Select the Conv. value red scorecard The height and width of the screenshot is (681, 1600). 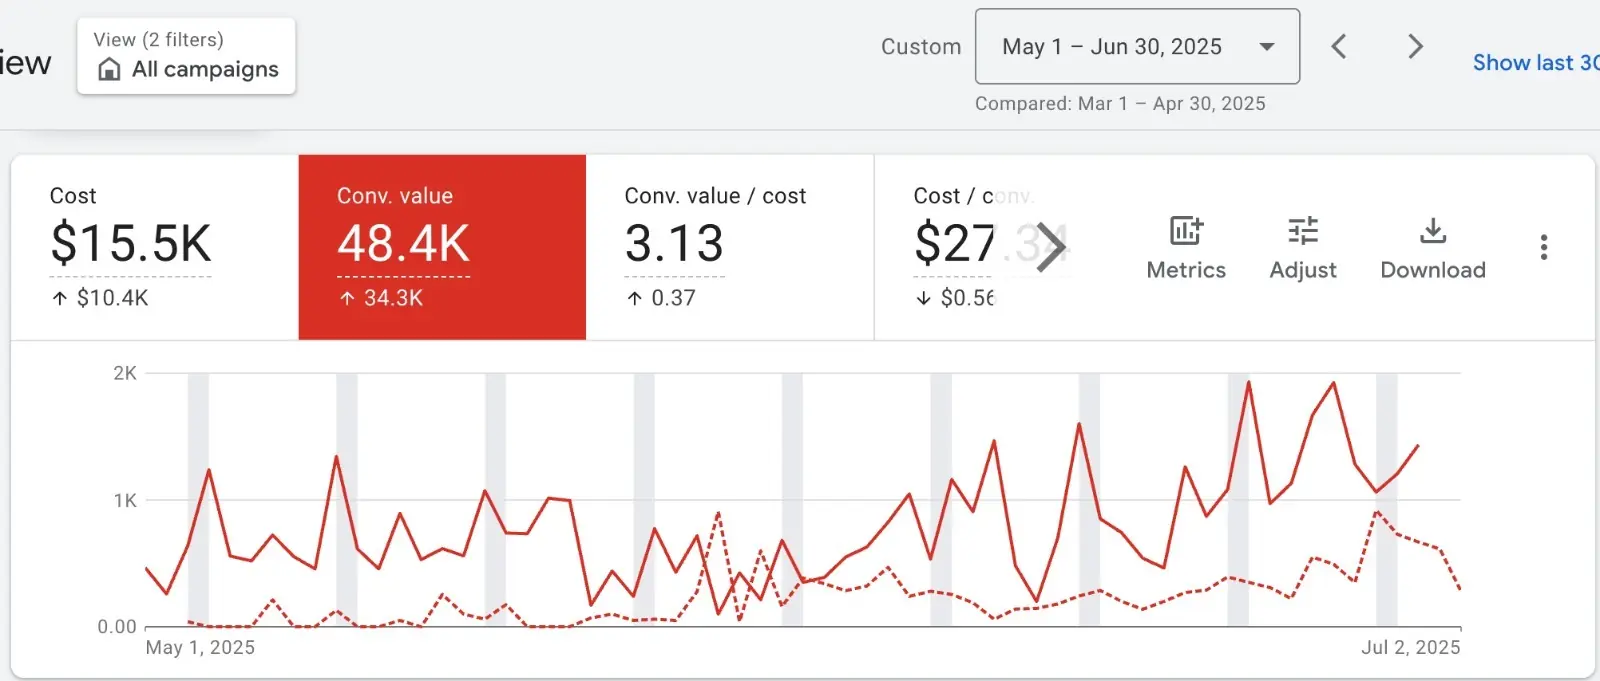442,247
